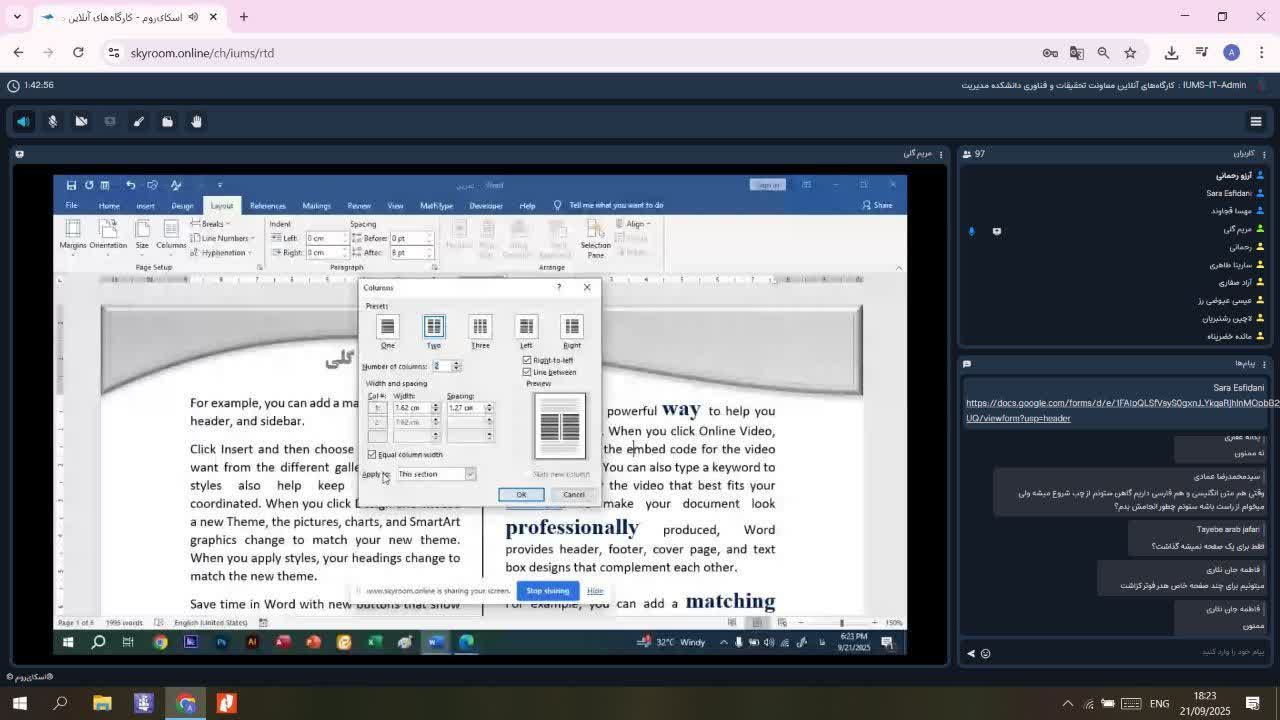Open the Skyroom file sharing folder icon

point(168,121)
